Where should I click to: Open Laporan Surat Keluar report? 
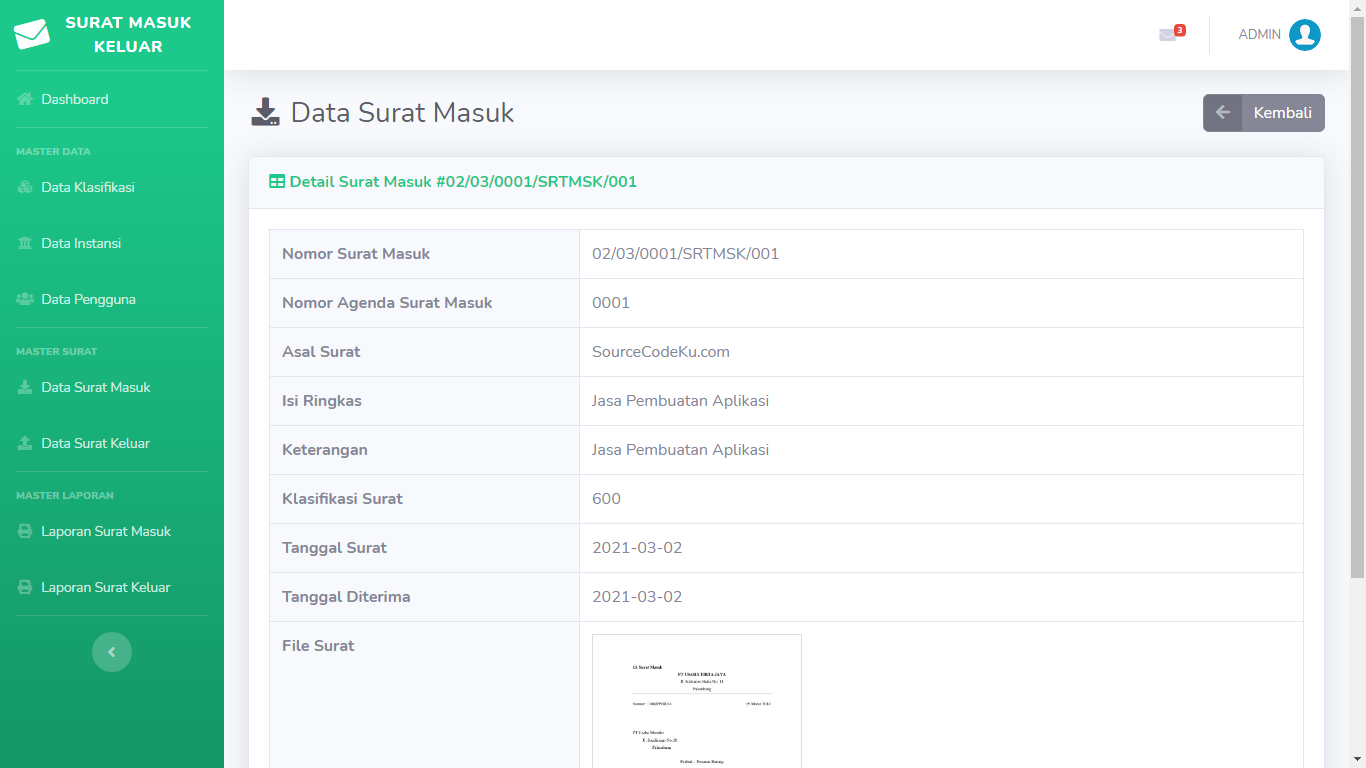(112, 587)
